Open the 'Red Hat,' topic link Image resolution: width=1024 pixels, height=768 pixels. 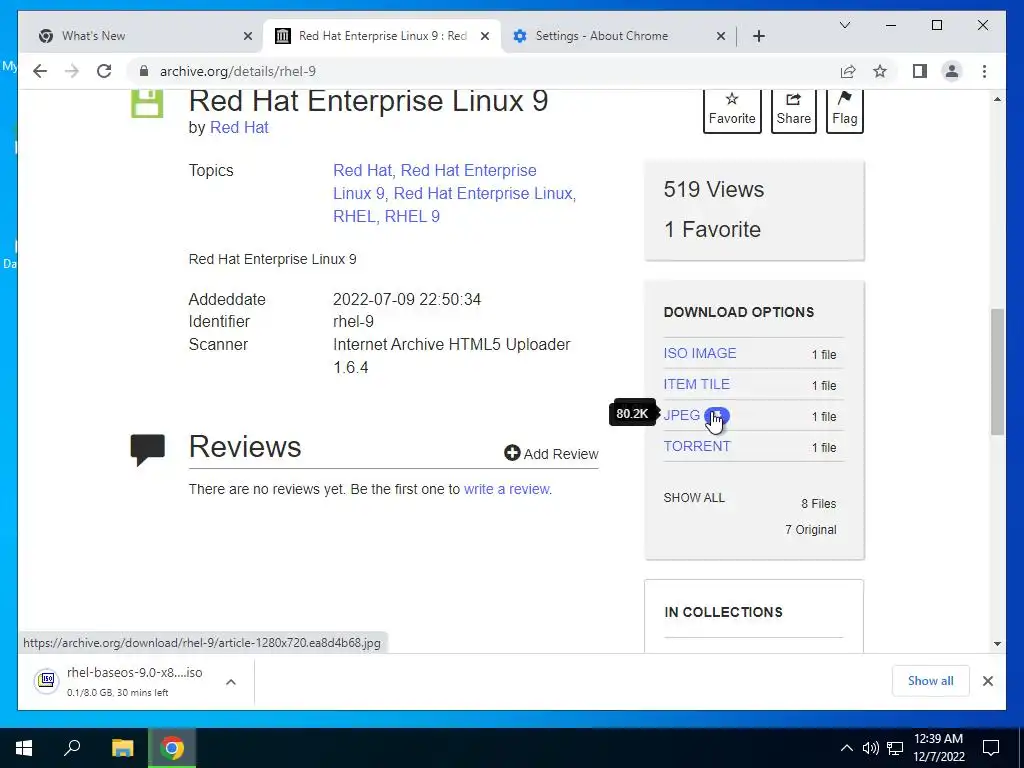pos(363,170)
